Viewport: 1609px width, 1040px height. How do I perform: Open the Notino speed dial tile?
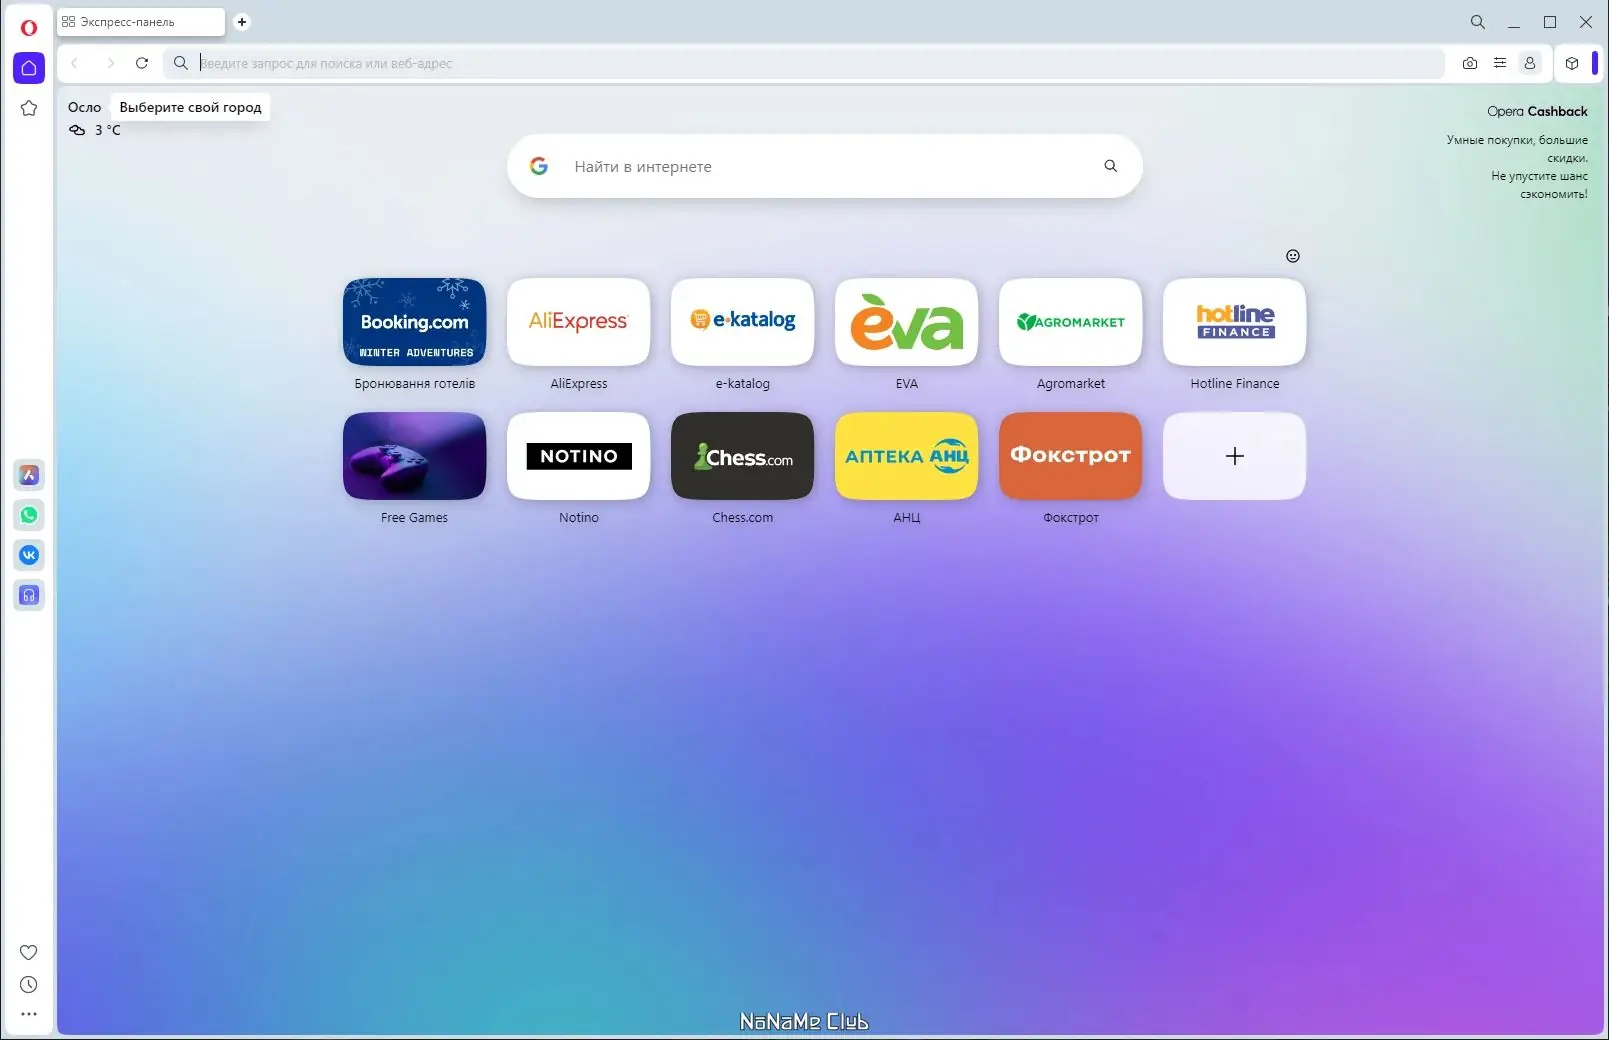(x=579, y=456)
